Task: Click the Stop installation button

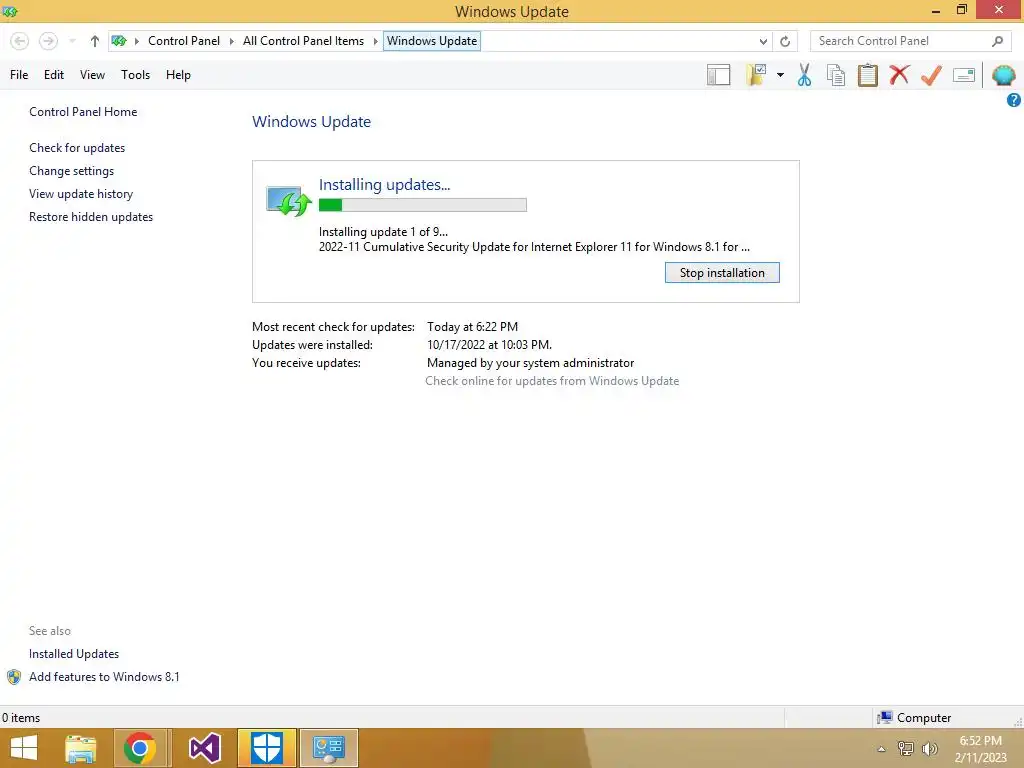Action: tap(722, 273)
